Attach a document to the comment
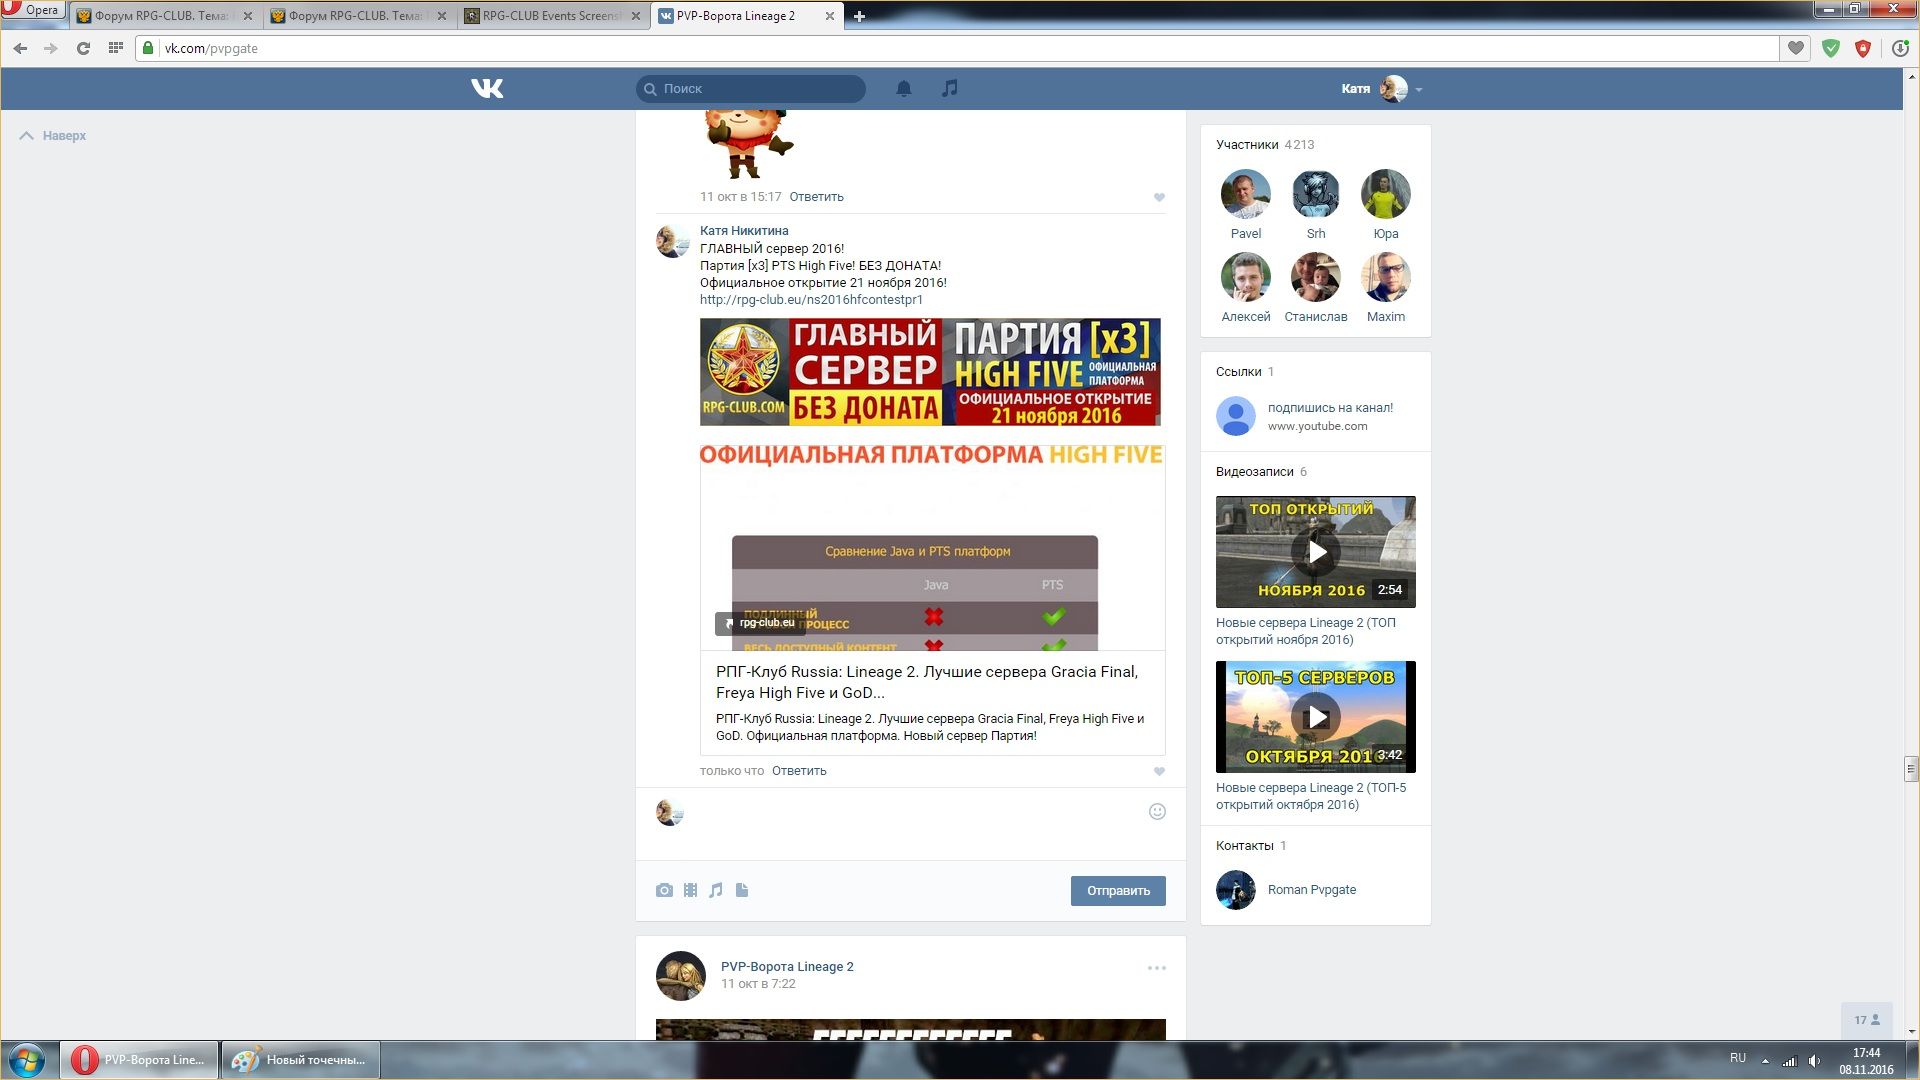Screen dimensions: 1920x1080 tap(742, 890)
